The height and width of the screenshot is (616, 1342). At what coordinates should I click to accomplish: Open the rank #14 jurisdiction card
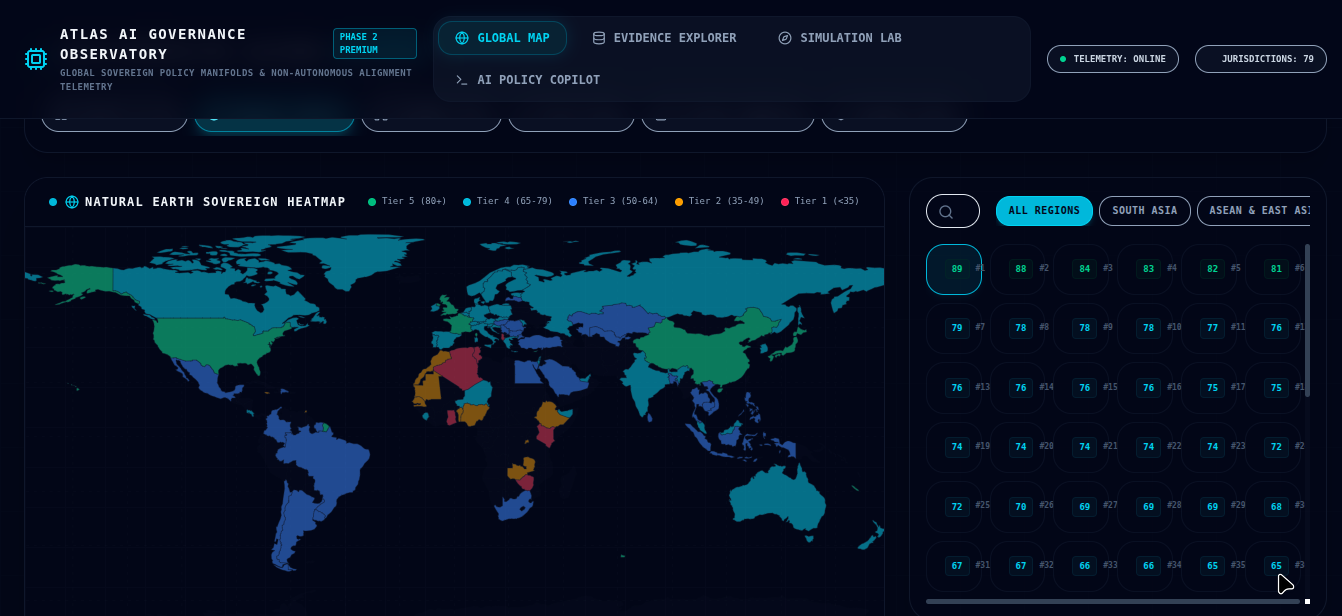point(1018,388)
